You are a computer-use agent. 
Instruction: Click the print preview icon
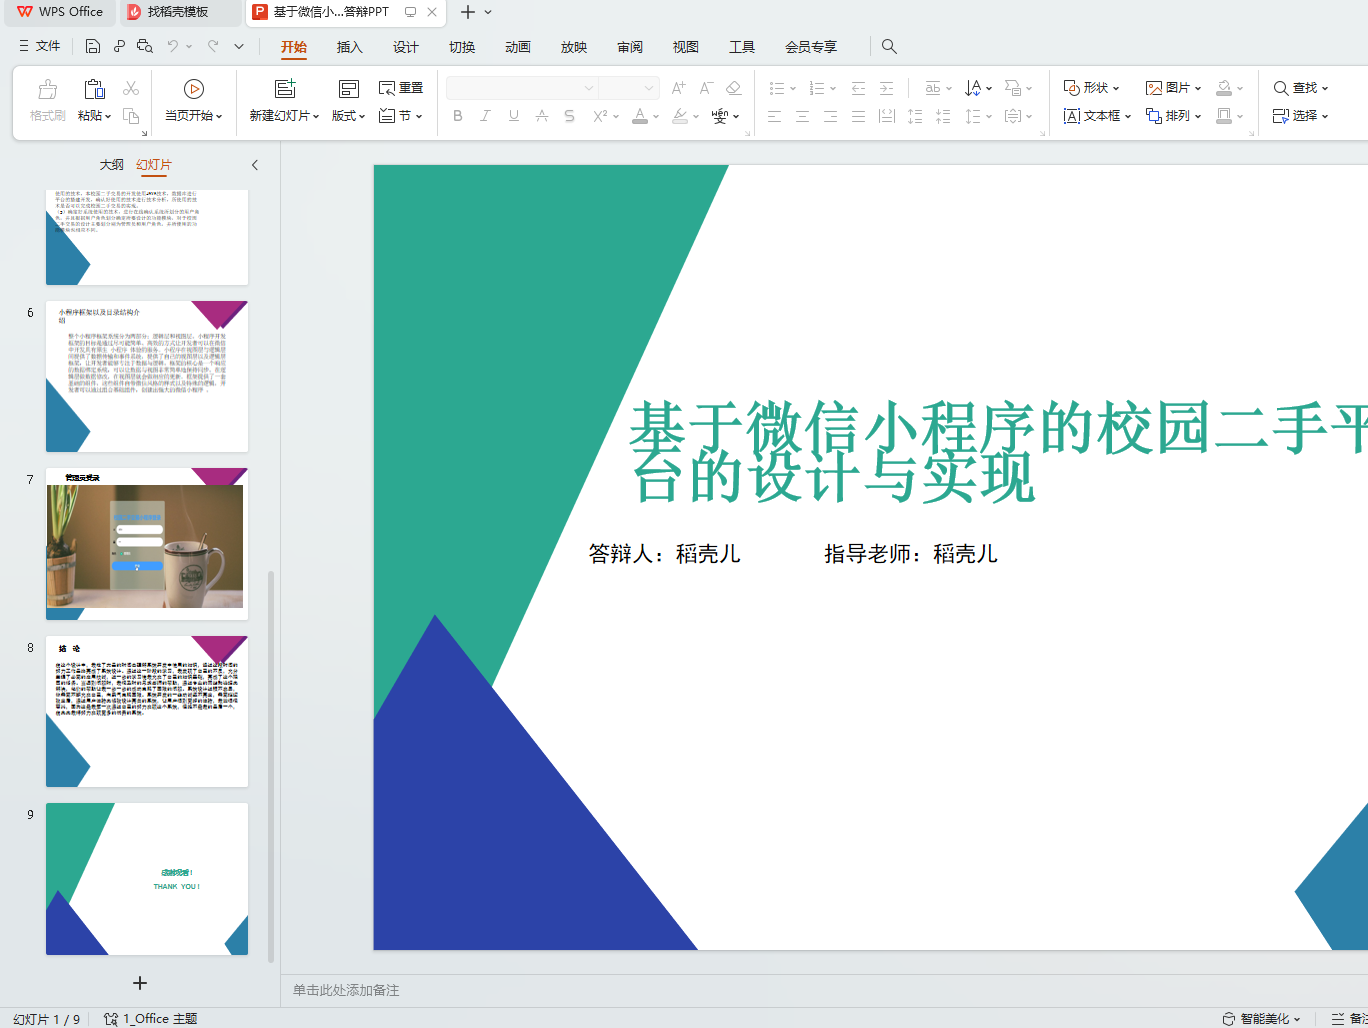click(x=145, y=46)
